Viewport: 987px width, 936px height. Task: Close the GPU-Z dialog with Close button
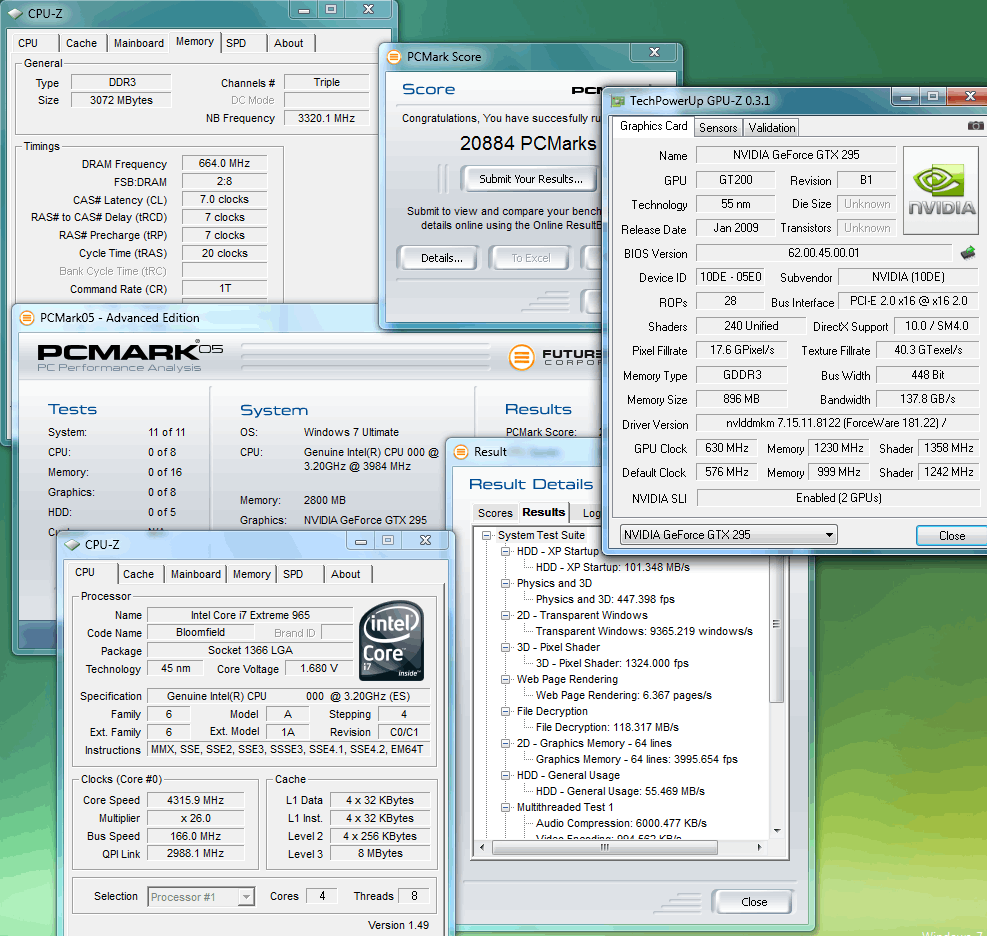coord(952,536)
